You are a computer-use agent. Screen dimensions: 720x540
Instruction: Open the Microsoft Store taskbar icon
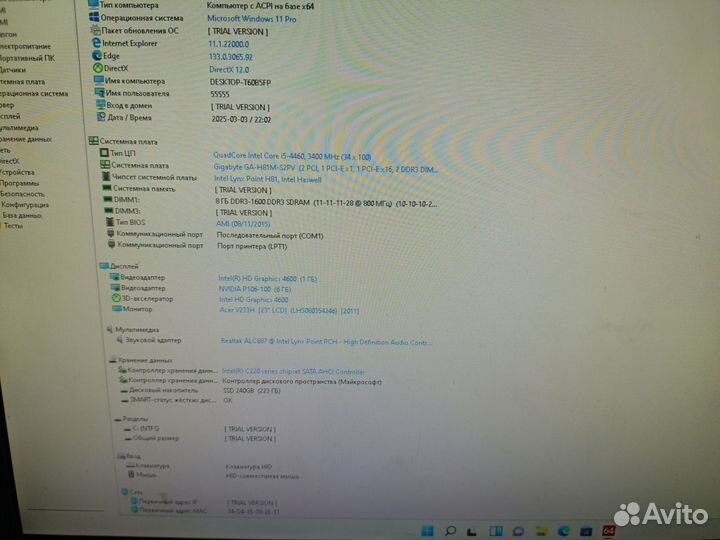(586, 531)
